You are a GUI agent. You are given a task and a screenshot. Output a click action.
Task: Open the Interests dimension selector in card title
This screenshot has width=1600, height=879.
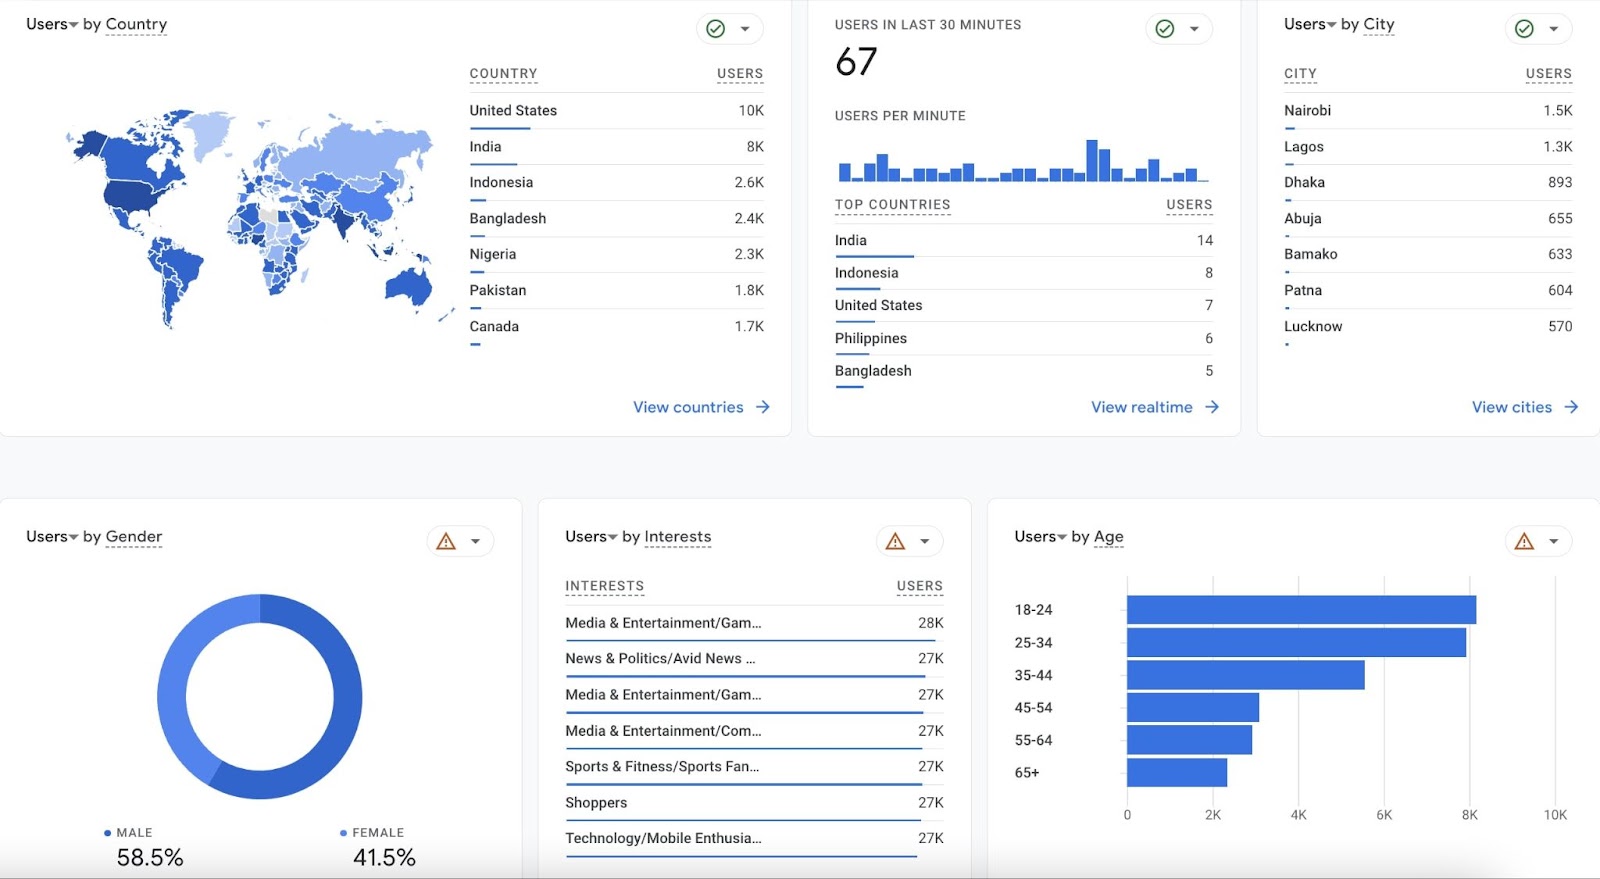pyautogui.click(x=677, y=537)
